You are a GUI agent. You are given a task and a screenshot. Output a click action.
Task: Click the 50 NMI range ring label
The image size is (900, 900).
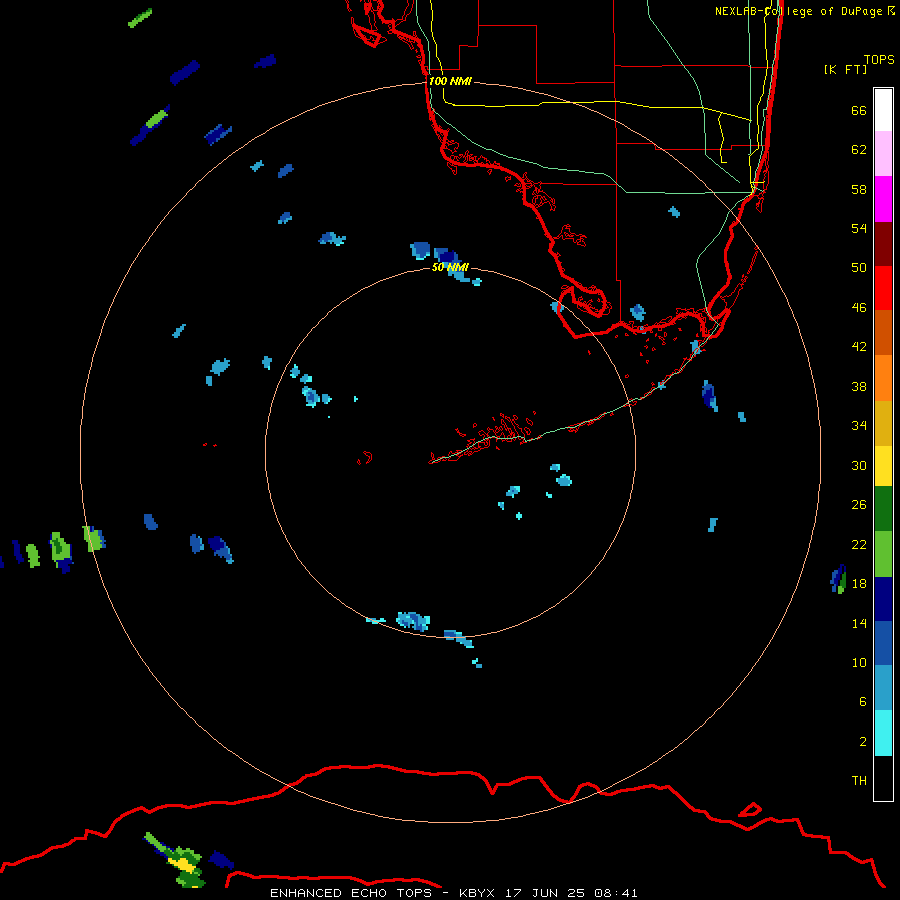[x=450, y=267]
